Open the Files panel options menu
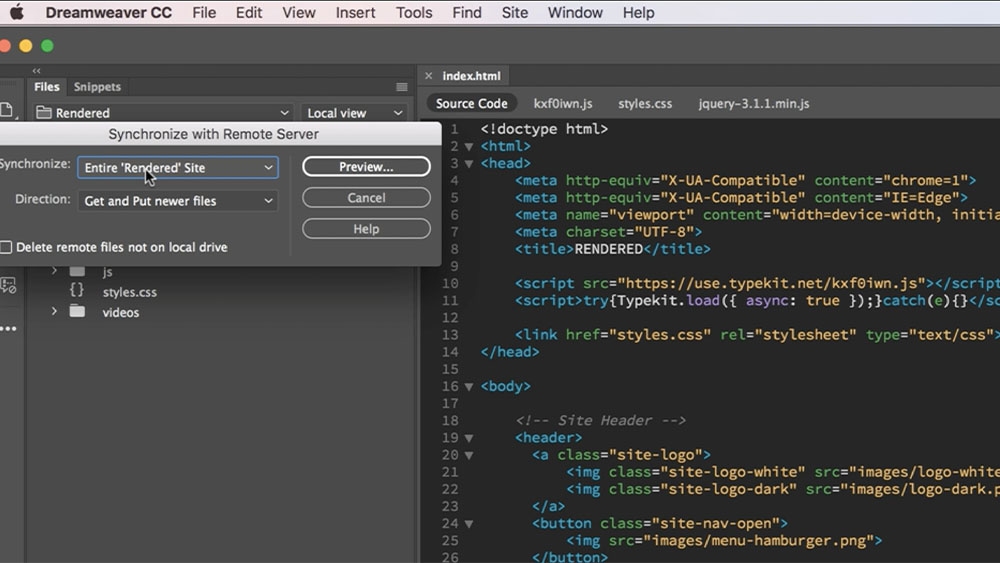 (401, 87)
